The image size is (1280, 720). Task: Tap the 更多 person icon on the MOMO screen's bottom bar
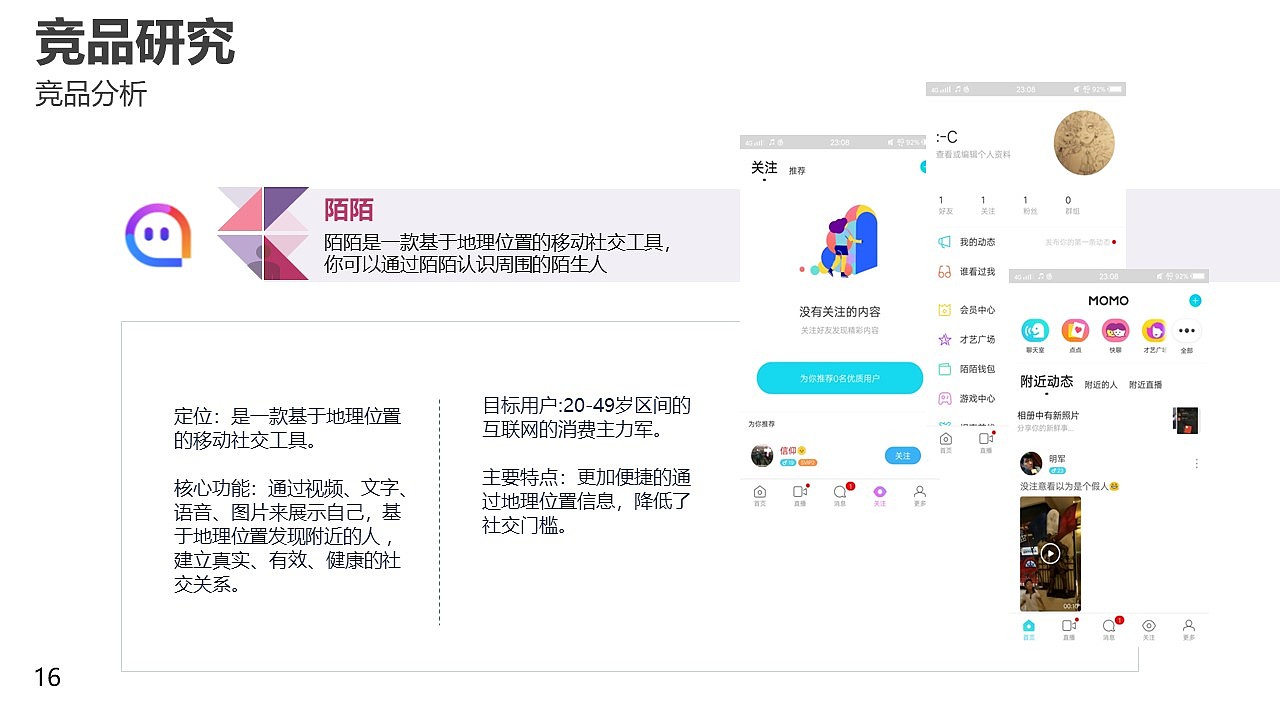pos(1189,629)
